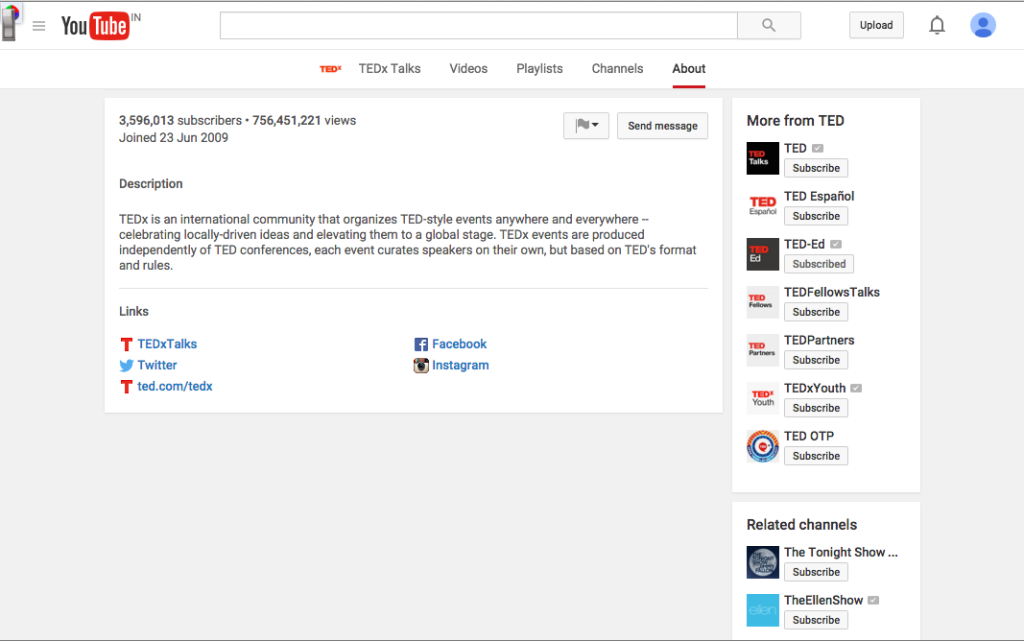The image size is (1024, 641).
Task: Subscribe to TEDxYouth
Action: 816,408
